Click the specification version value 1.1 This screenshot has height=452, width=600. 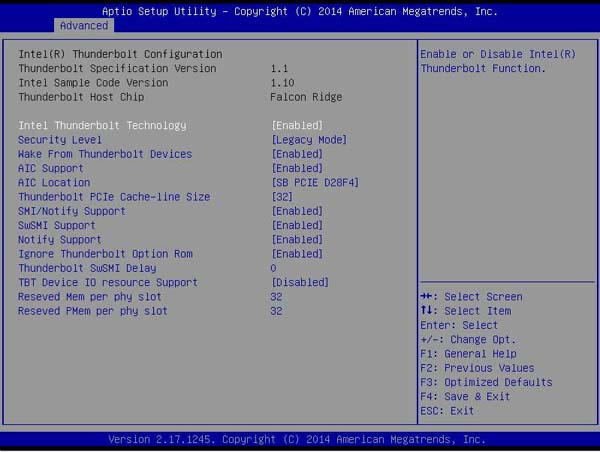pos(279,69)
